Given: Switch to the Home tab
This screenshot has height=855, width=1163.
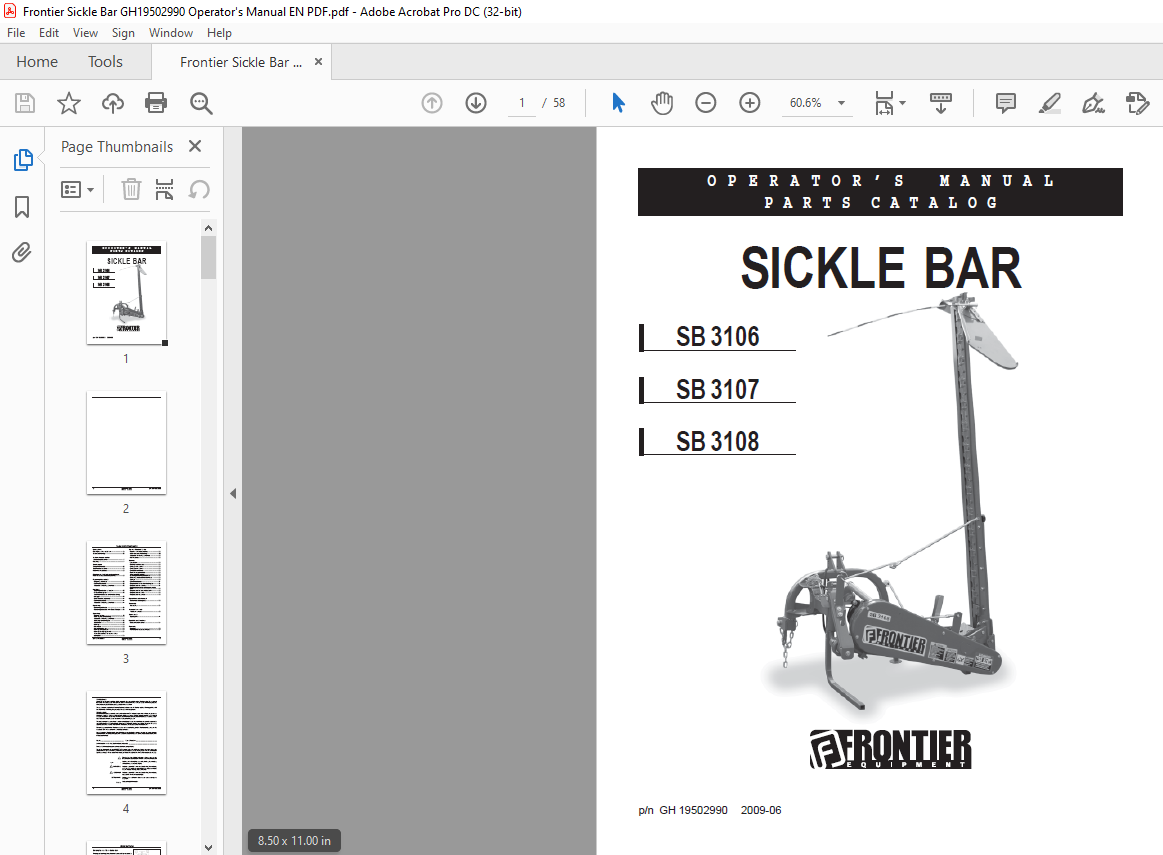Looking at the screenshot, I should [x=37, y=62].
